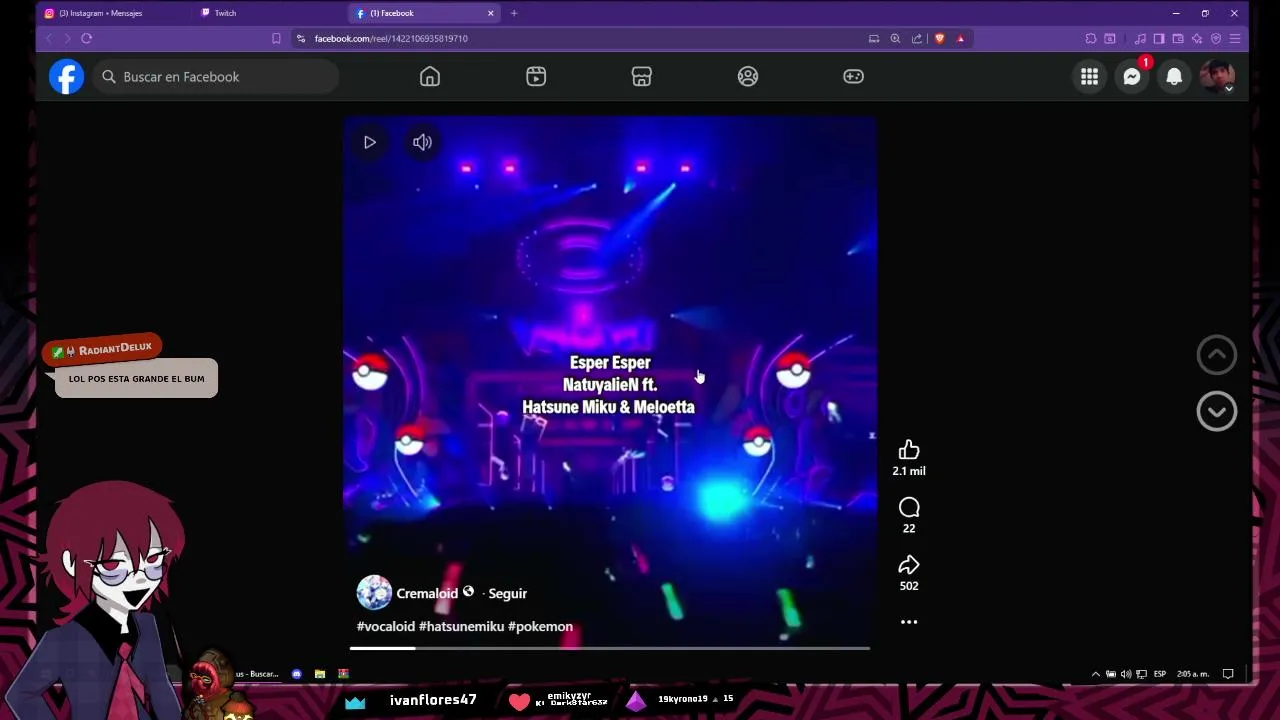Open Leo AI sparkle icon
Viewport: 1280px width, 720px height.
[x=1197, y=38]
